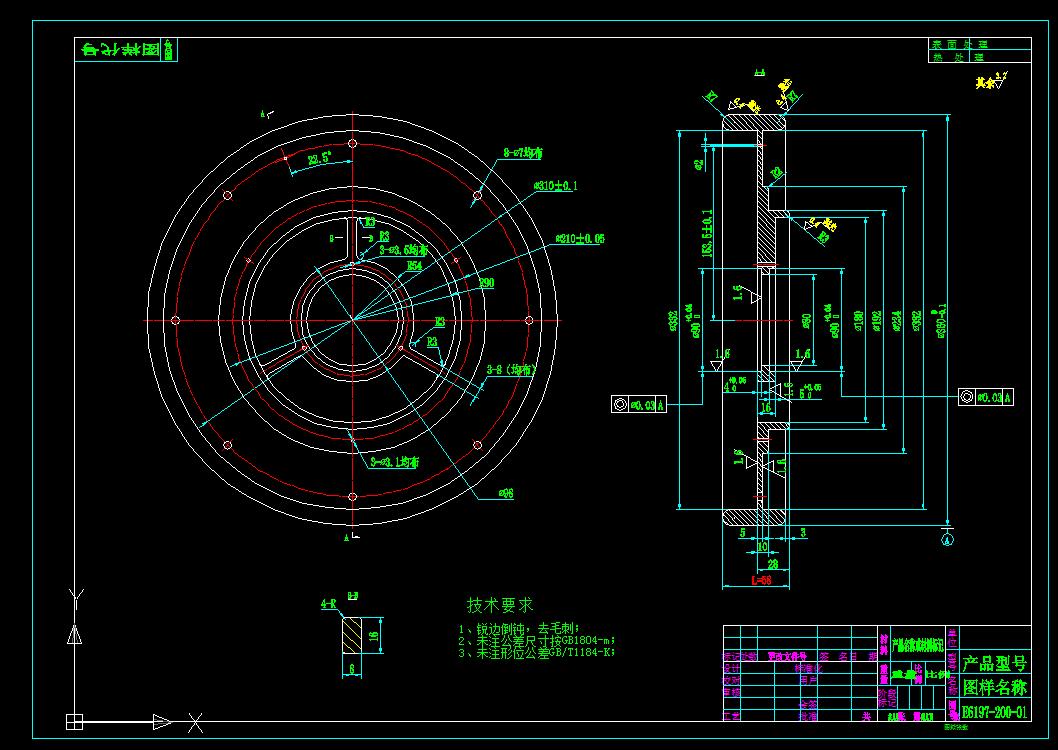This screenshot has width=1058, height=750.
Task: Click the leftmost bolt hole on horizontal centerline
Action: pyautogui.click(x=175, y=320)
